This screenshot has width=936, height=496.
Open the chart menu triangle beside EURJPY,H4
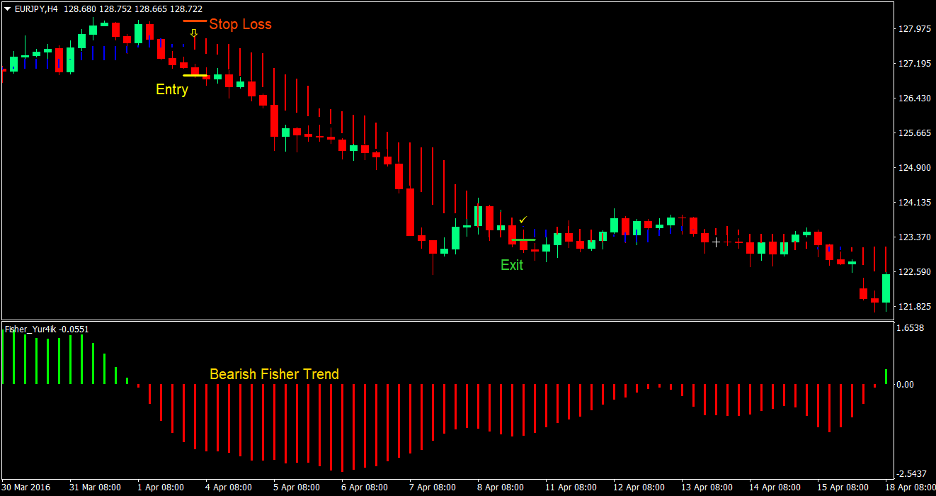pos(7,9)
